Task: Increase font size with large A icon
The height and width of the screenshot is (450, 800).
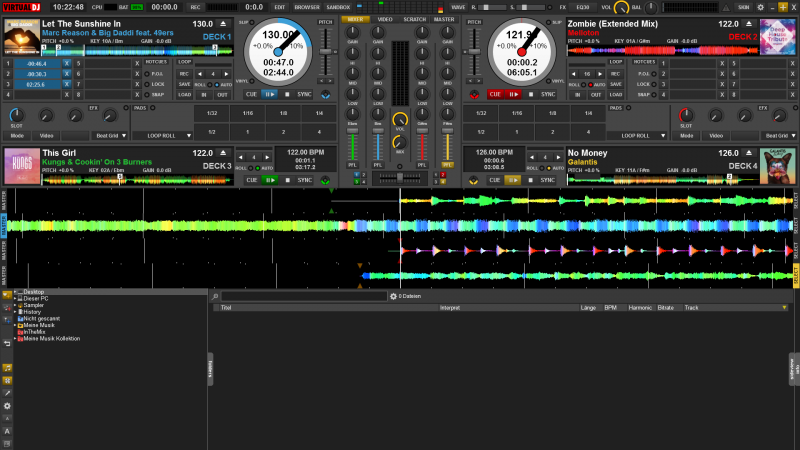Action: [x=7, y=431]
